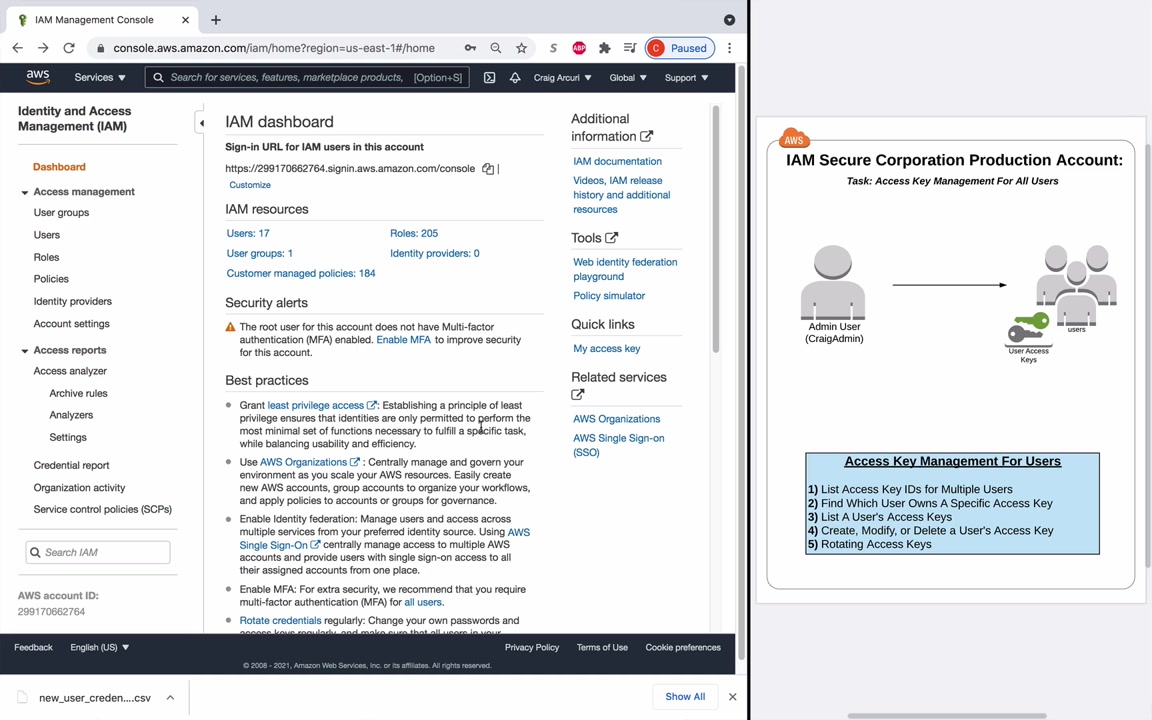This screenshot has width=1152, height=720.
Task: Open the notifications bell icon
Action: pyautogui.click(x=515, y=77)
